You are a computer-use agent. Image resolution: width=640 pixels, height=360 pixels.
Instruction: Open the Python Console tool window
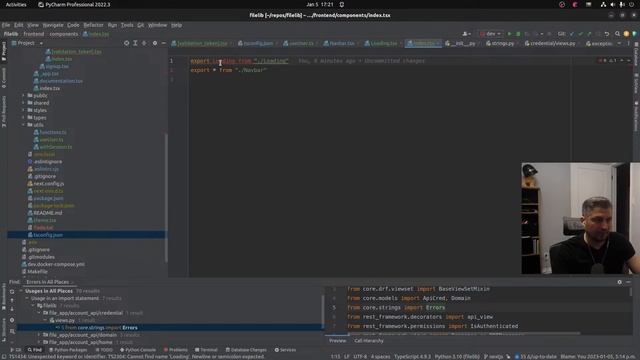pos(138,350)
